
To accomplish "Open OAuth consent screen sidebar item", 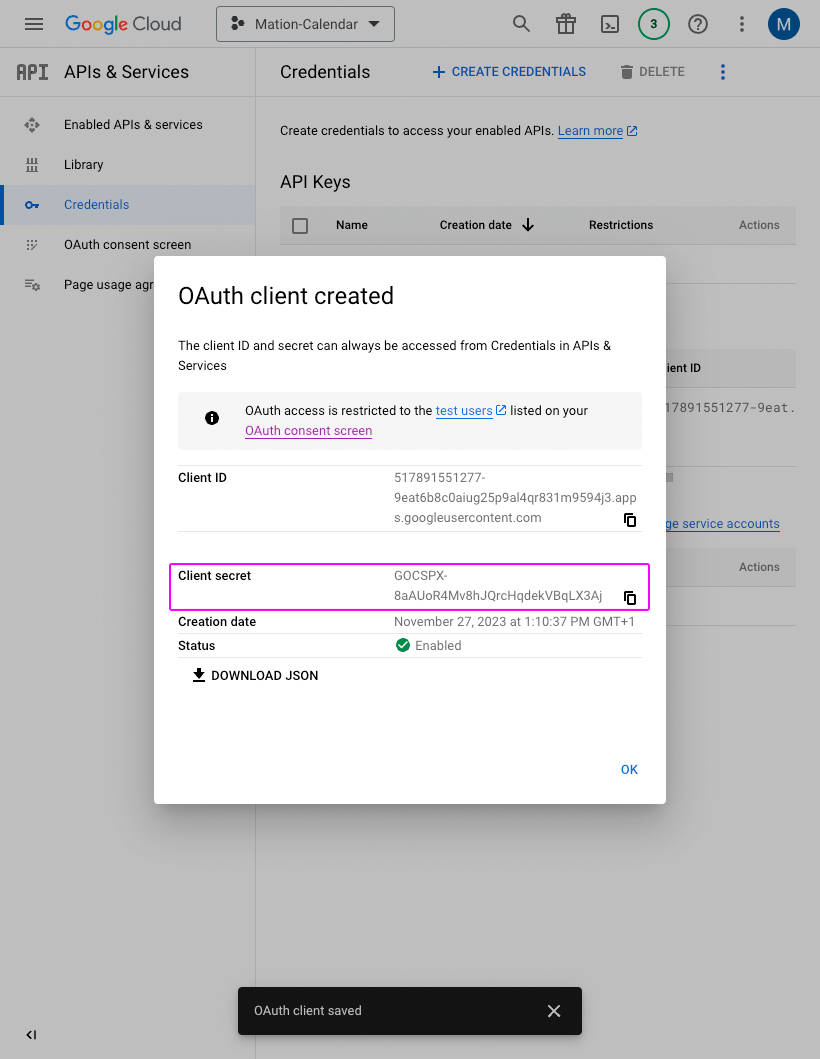I will tap(128, 244).
